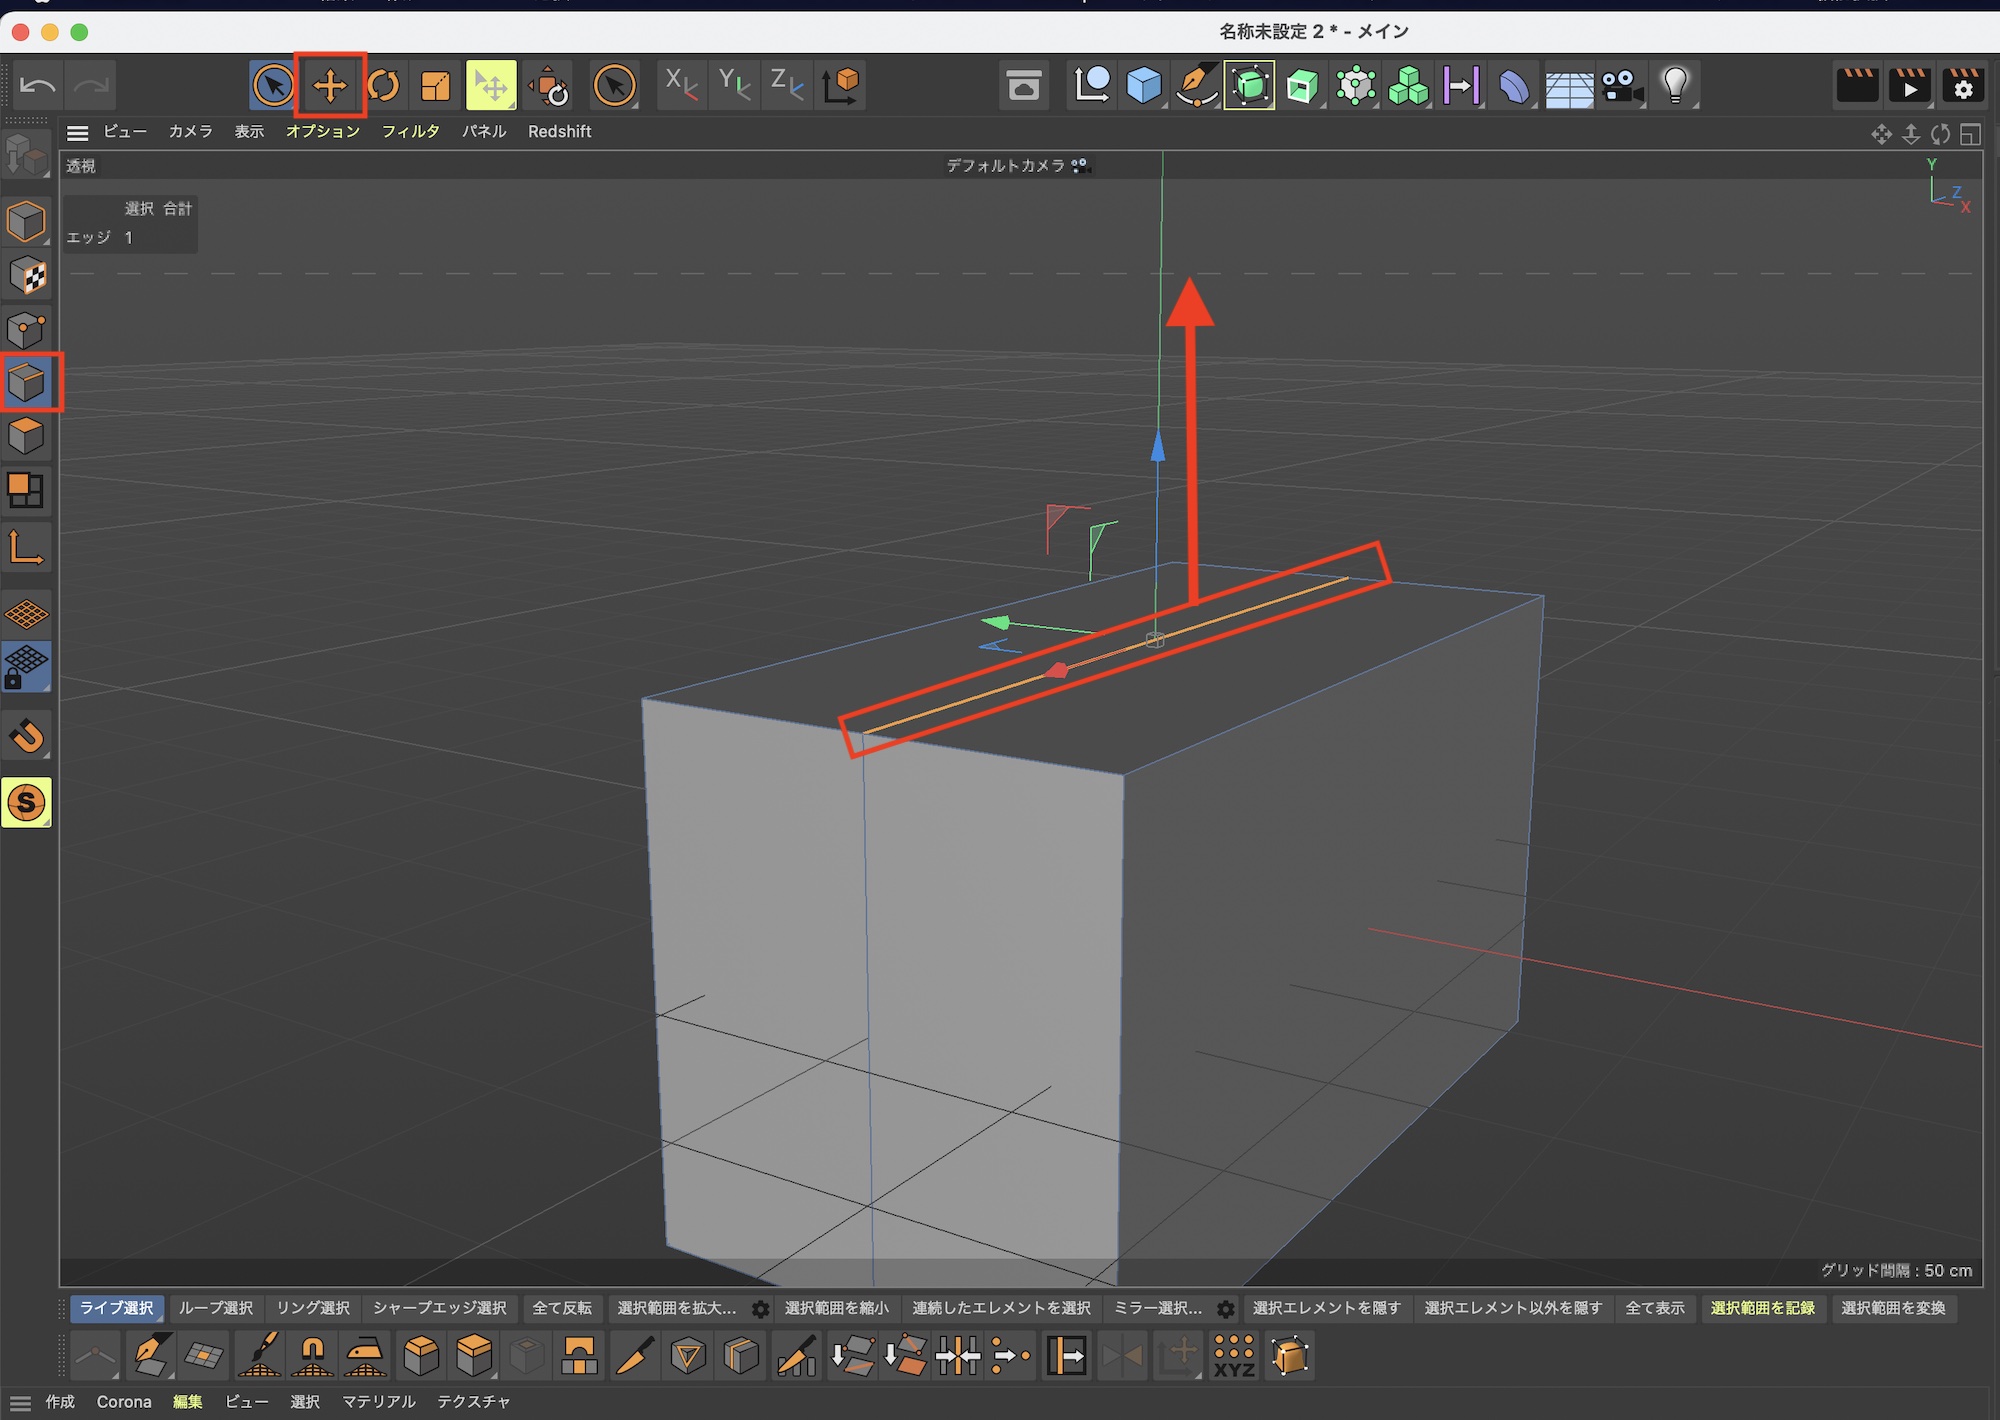Open gear options beside 選択範囲を拡大
The image size is (2000, 1420).
click(x=761, y=1309)
